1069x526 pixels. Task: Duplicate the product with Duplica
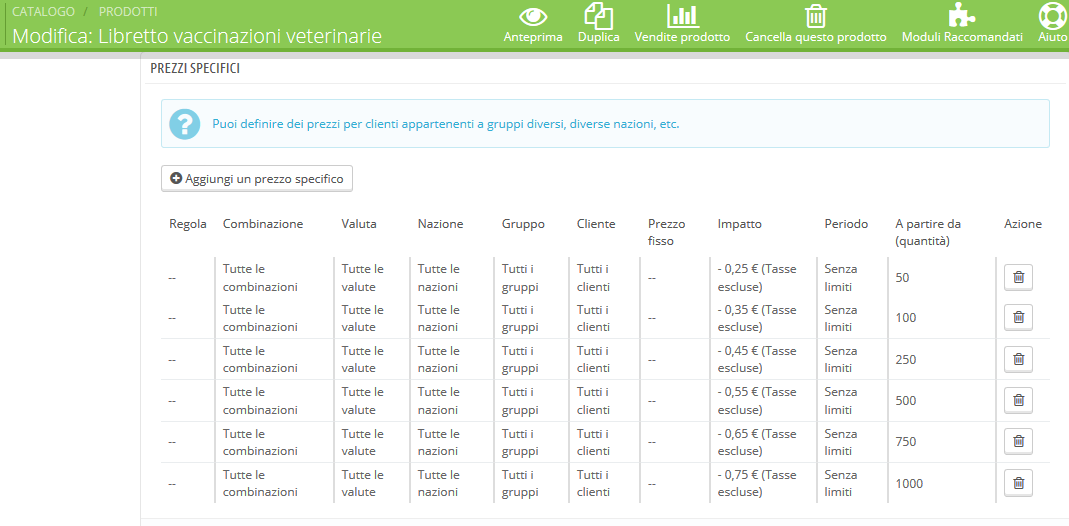599,25
